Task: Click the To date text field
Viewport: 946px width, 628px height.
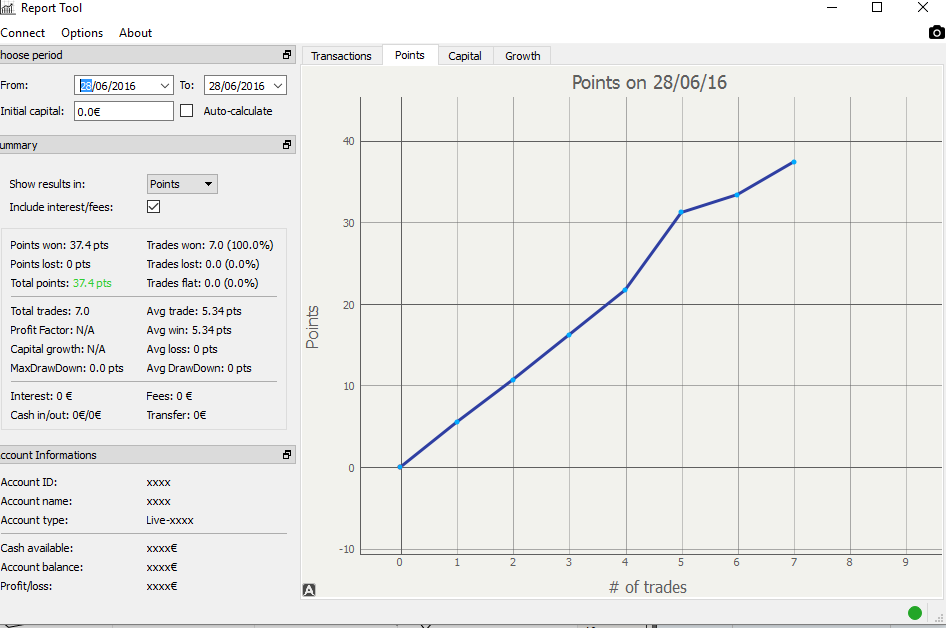Action: click(238, 86)
